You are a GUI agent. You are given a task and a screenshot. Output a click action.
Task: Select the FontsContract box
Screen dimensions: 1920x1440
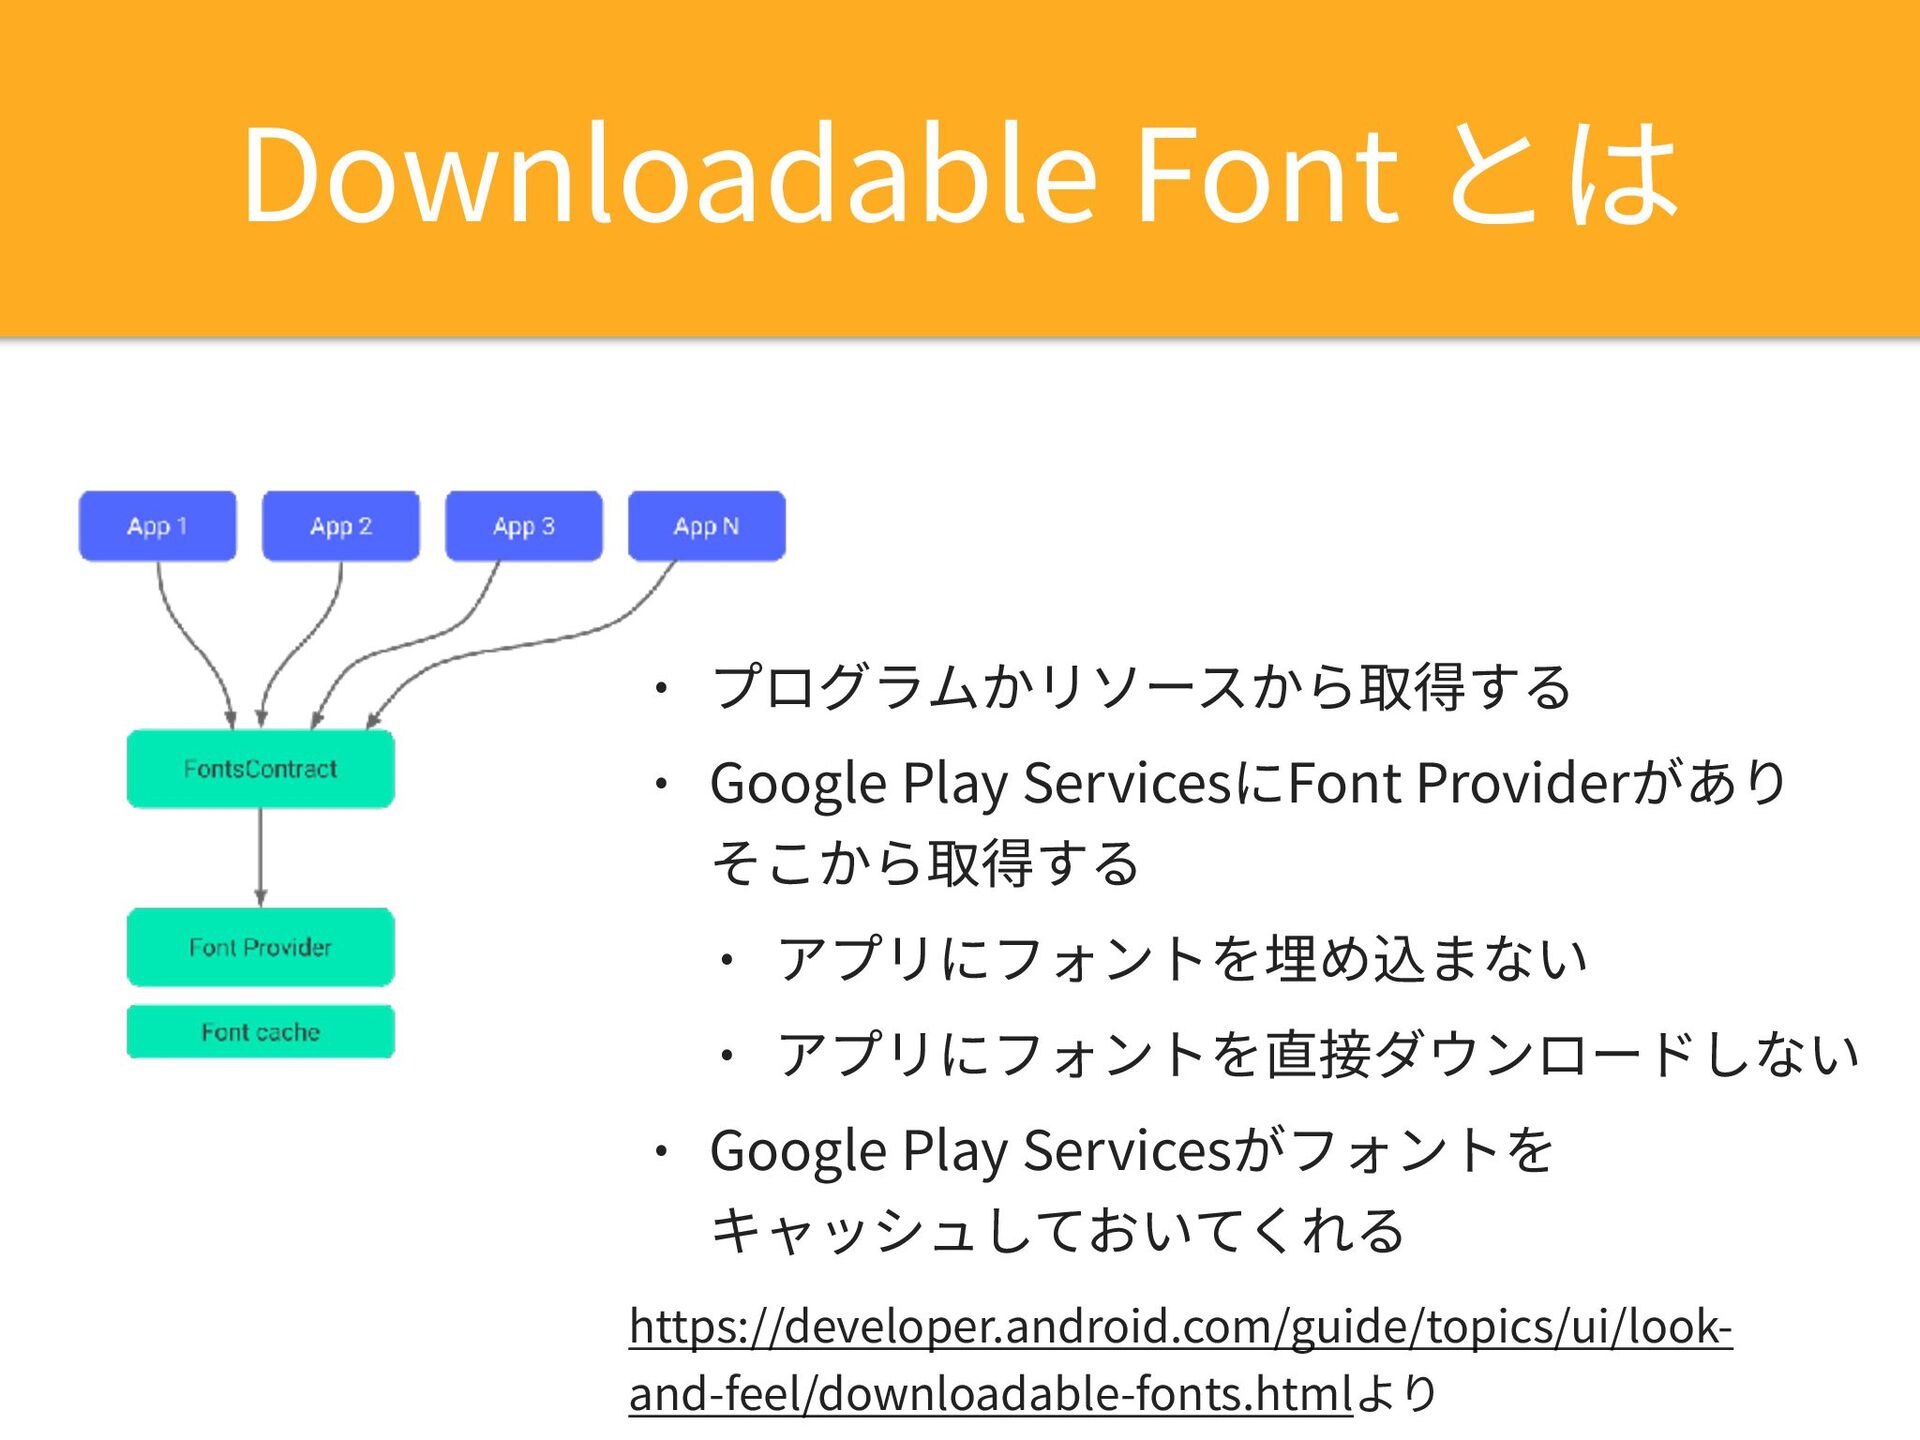point(261,769)
